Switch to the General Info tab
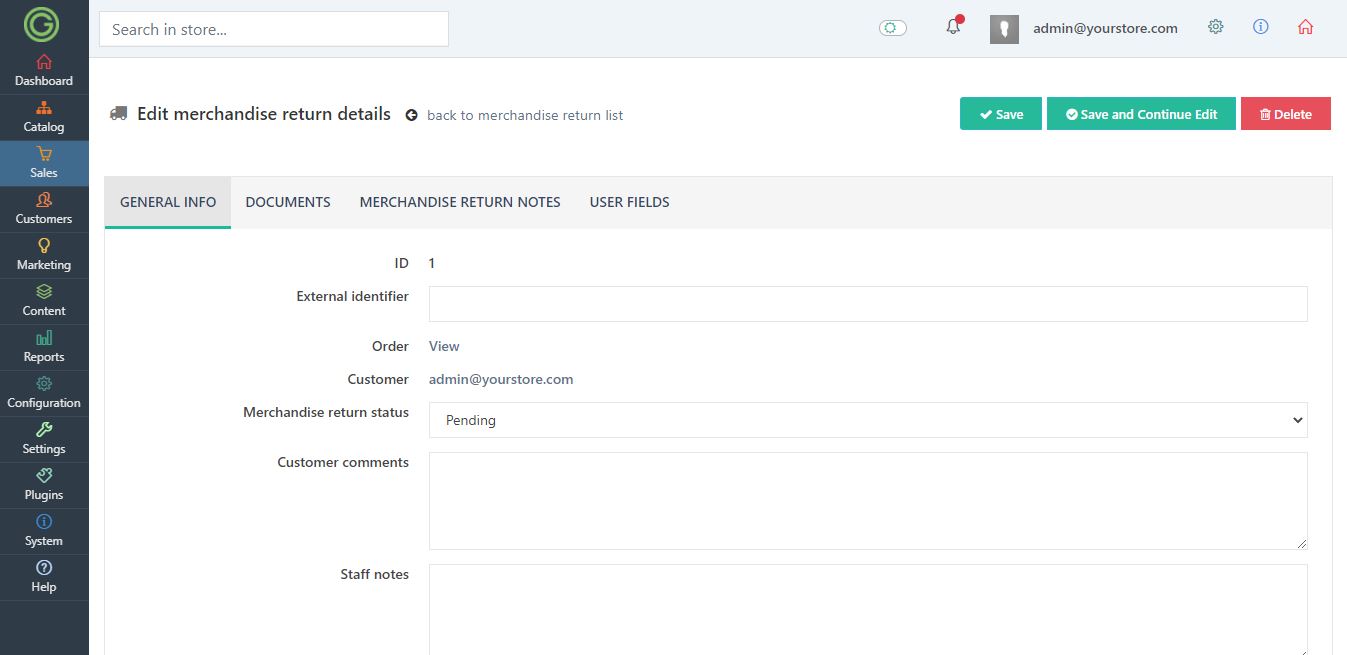 (168, 202)
